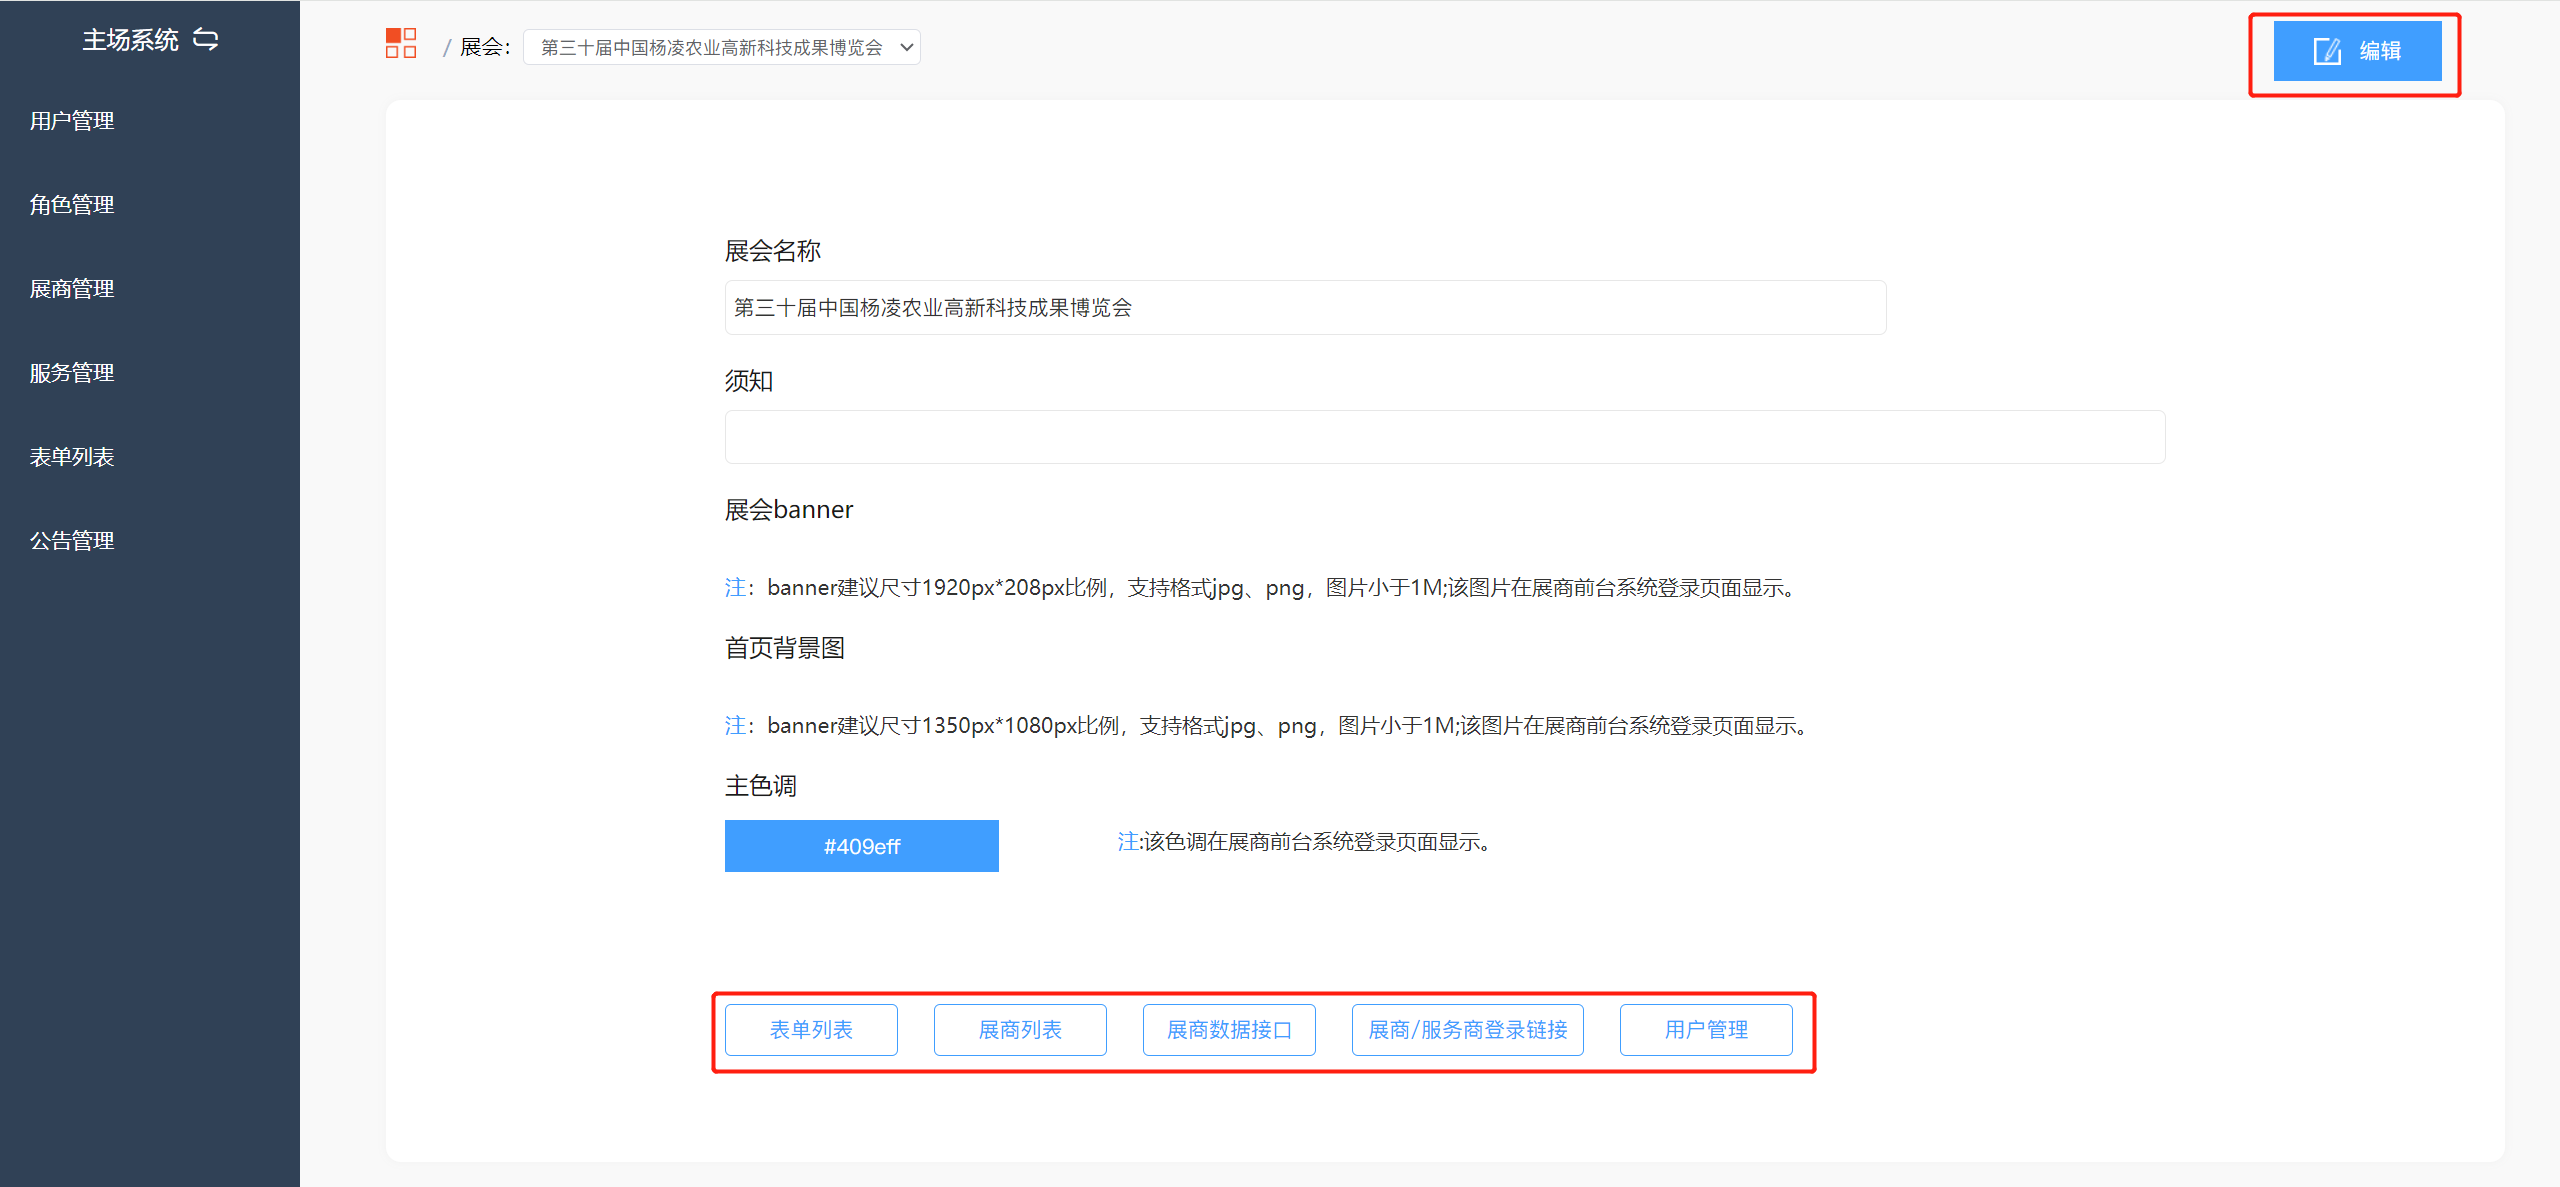Click the 首页背景图 label
Image resolution: width=2560 pixels, height=1187 pixels.
pos(785,648)
